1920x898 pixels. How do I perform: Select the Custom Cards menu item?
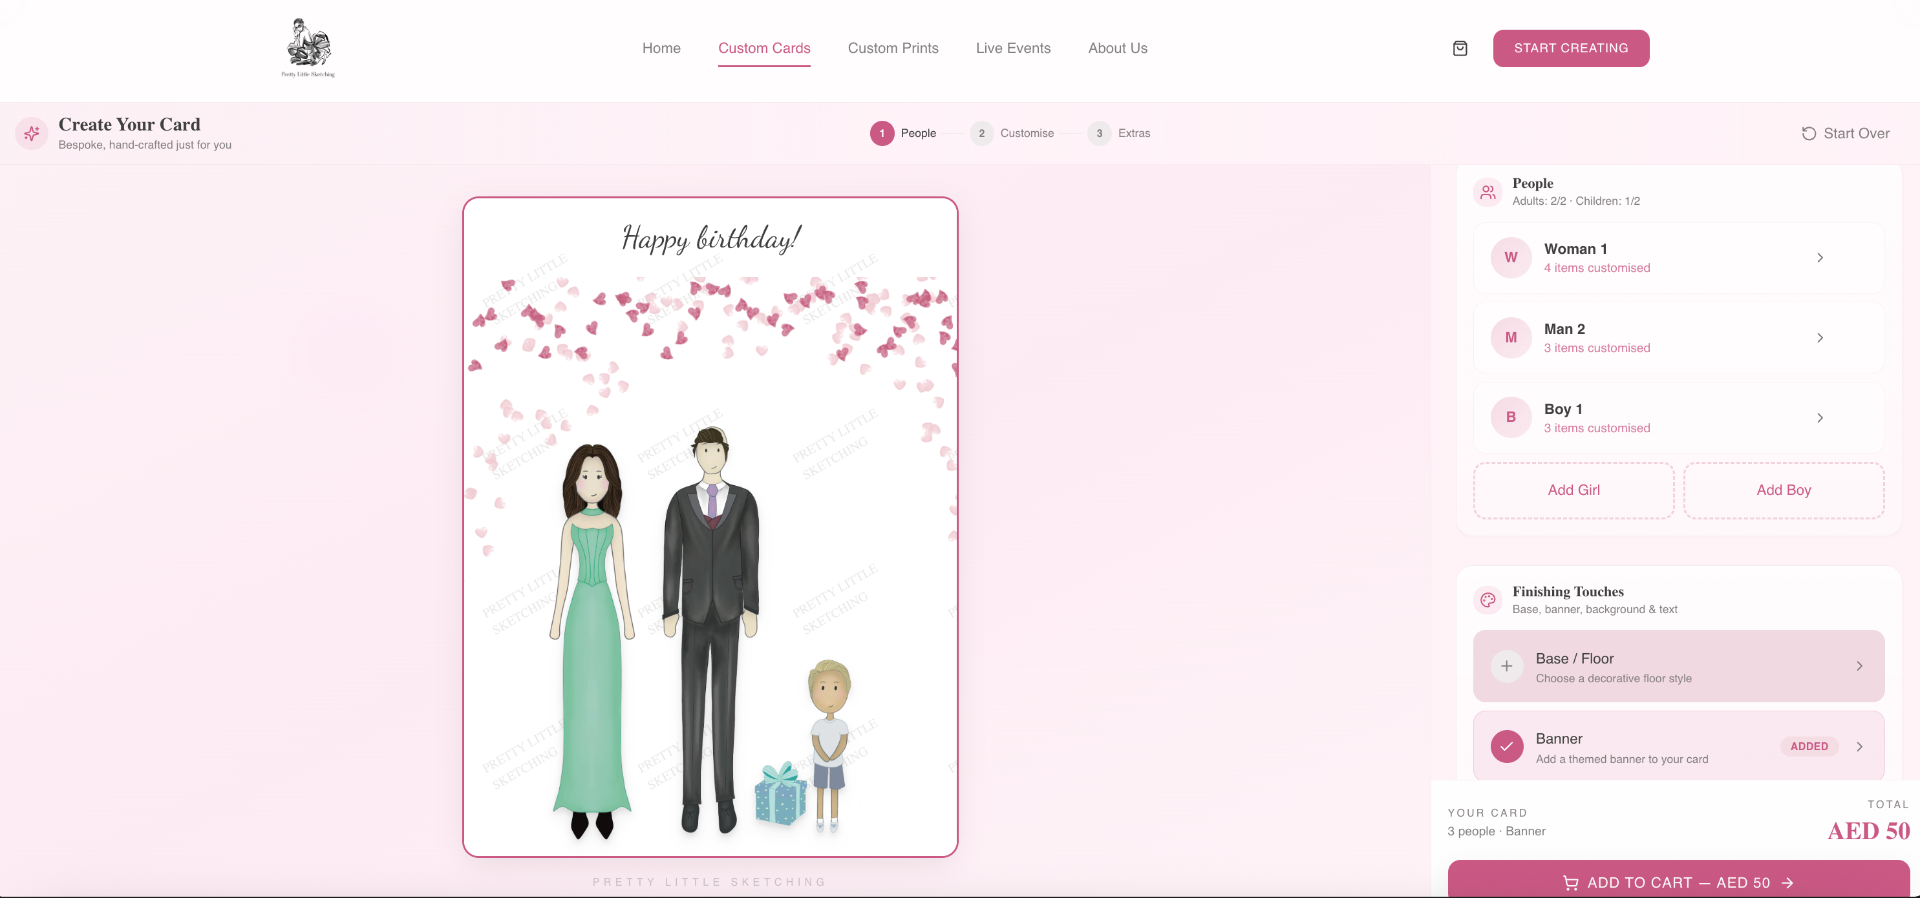pos(764,48)
